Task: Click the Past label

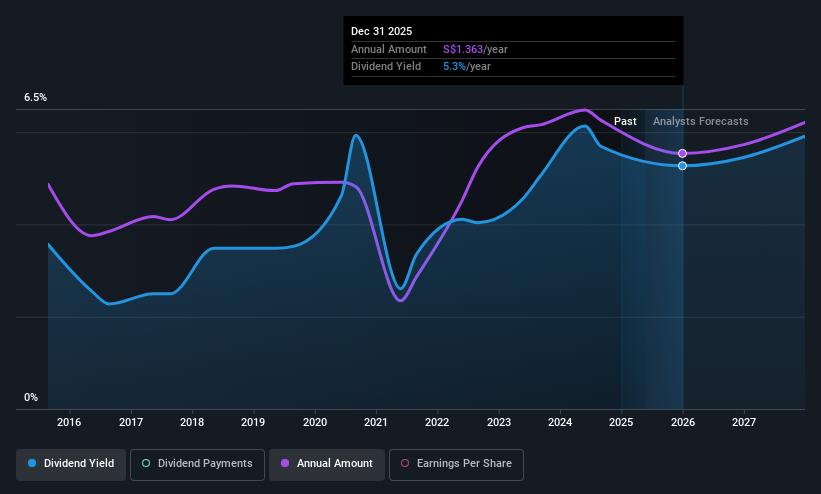Action: click(625, 121)
